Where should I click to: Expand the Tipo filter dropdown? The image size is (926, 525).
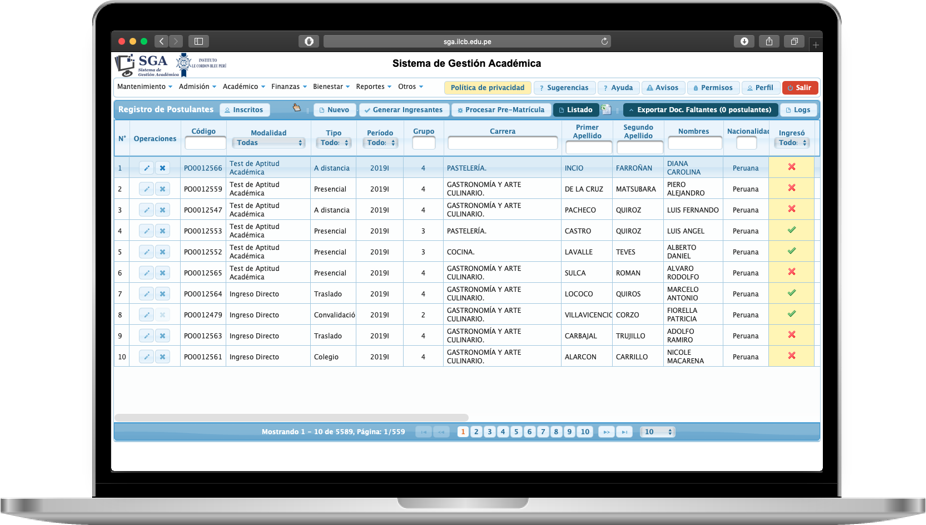tap(334, 143)
